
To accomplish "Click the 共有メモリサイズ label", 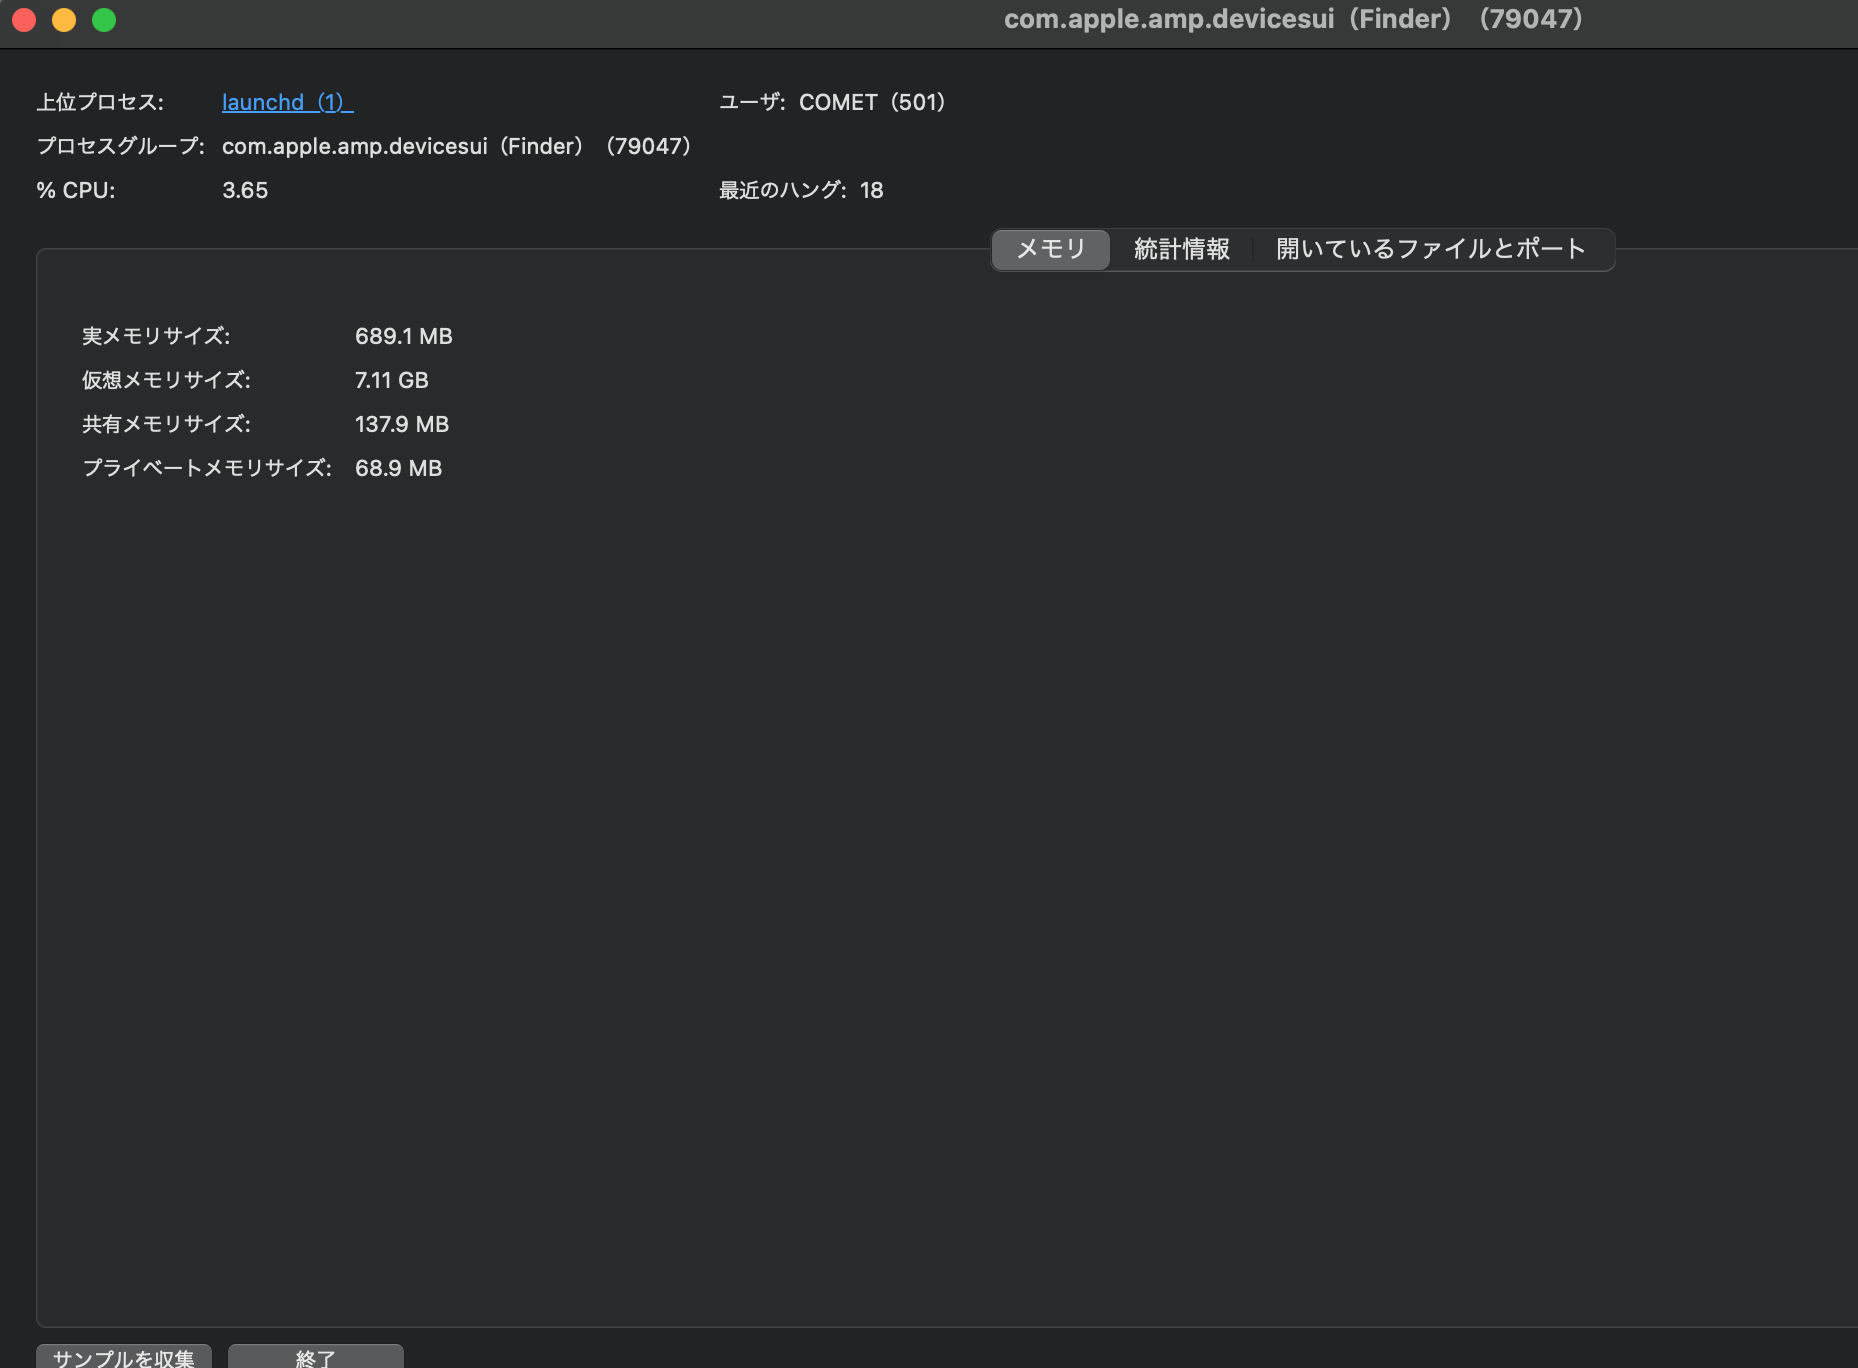I will (x=166, y=424).
